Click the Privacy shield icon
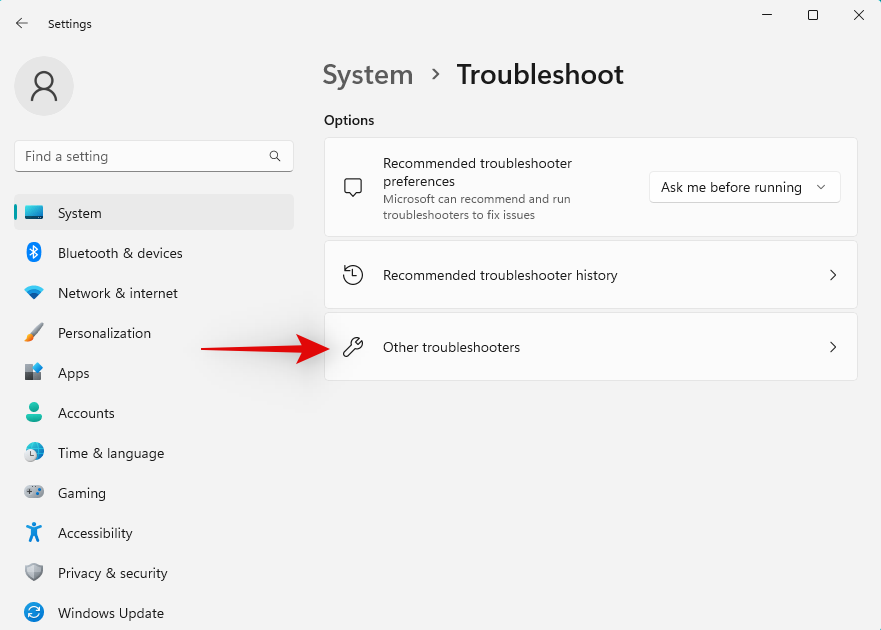The height and width of the screenshot is (630, 881). click(x=34, y=572)
